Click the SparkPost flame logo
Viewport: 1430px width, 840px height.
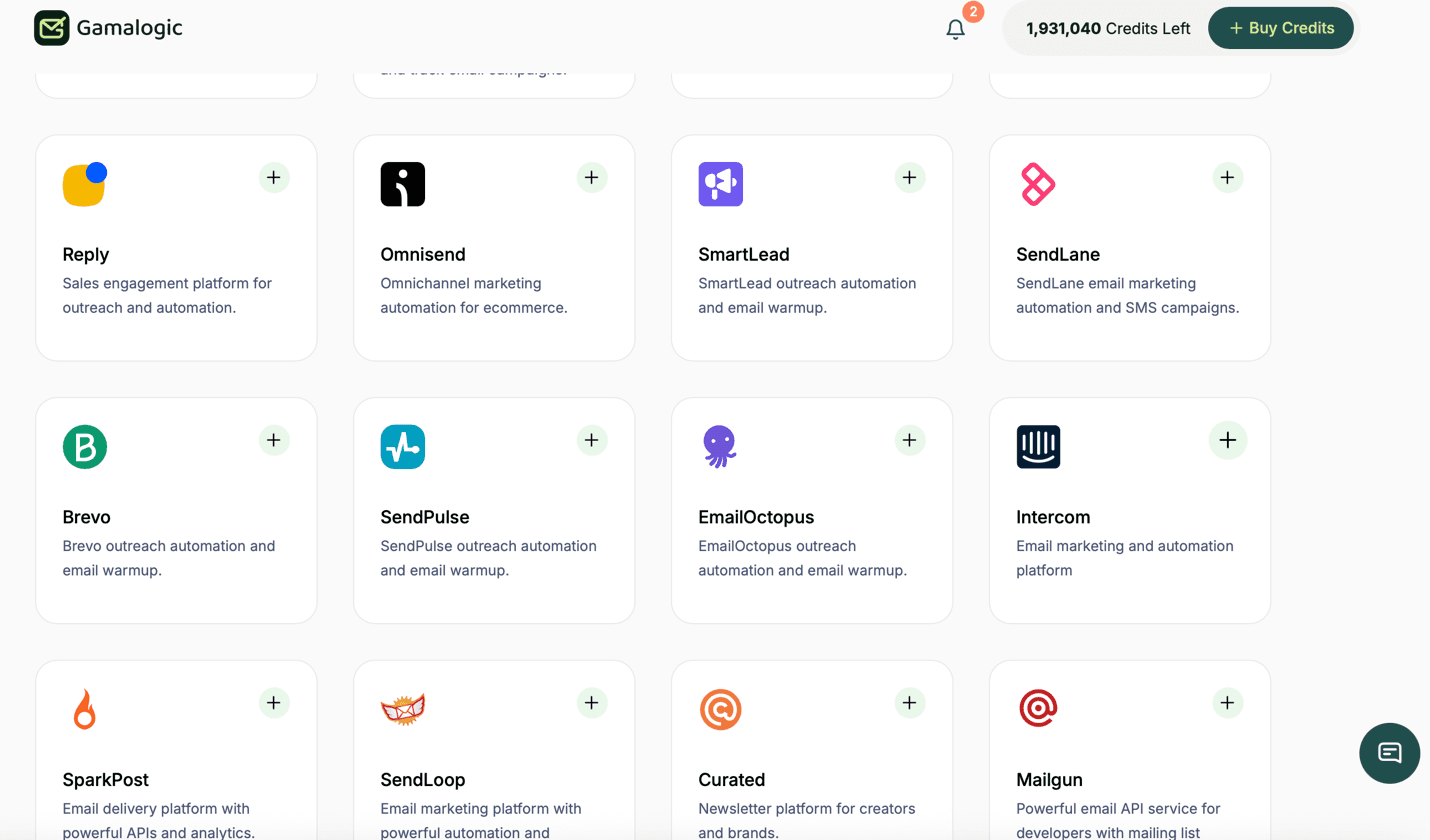[85, 709]
